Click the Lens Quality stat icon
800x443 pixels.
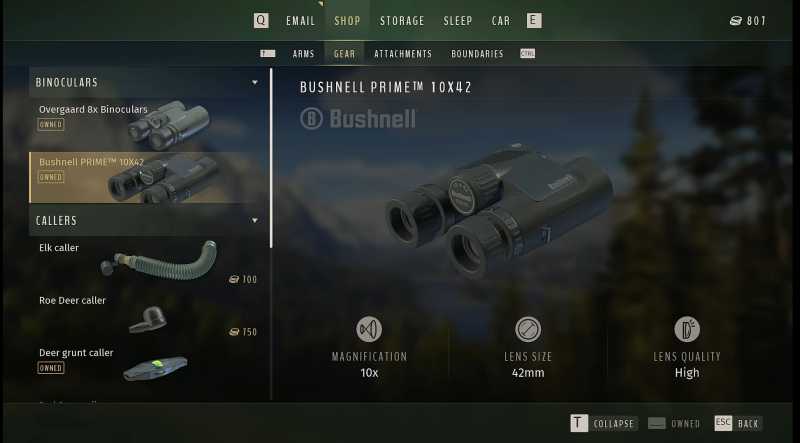(x=687, y=329)
